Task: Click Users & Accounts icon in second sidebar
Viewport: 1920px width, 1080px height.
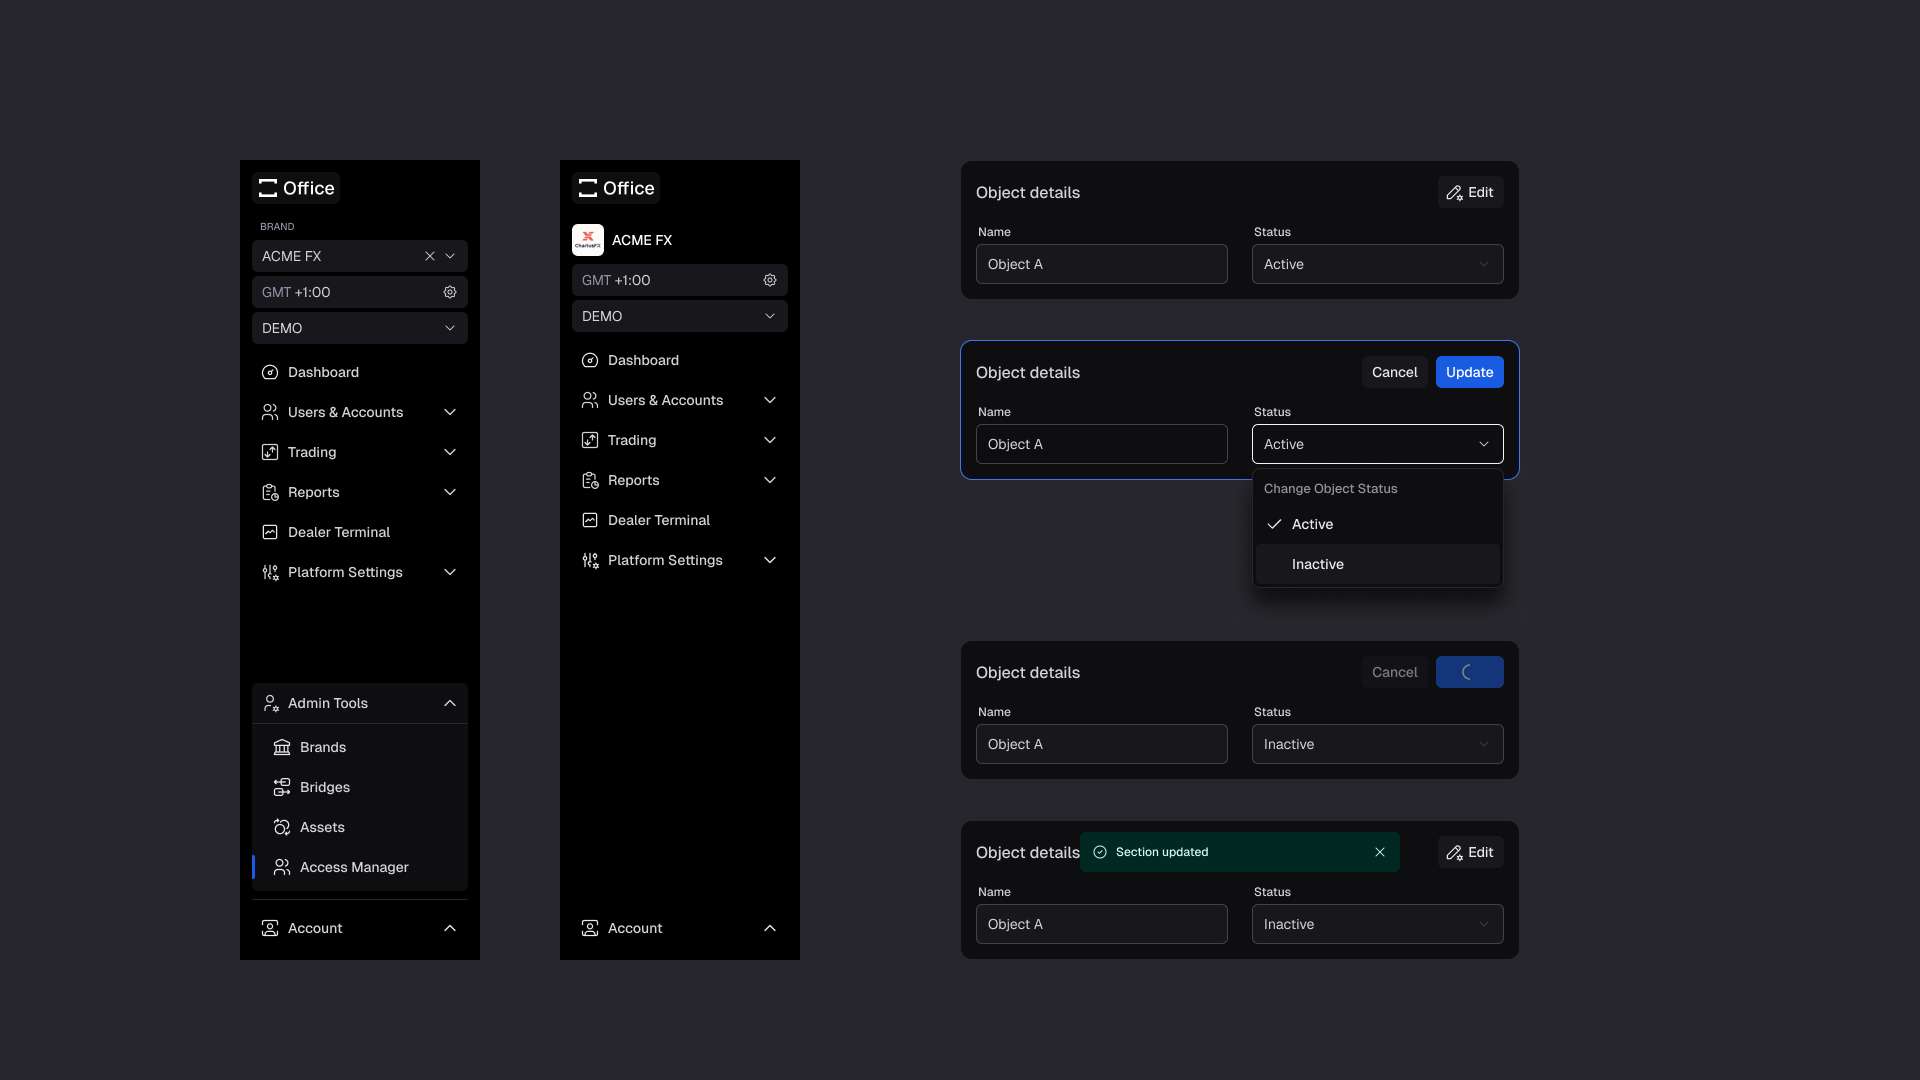Action: (590, 400)
